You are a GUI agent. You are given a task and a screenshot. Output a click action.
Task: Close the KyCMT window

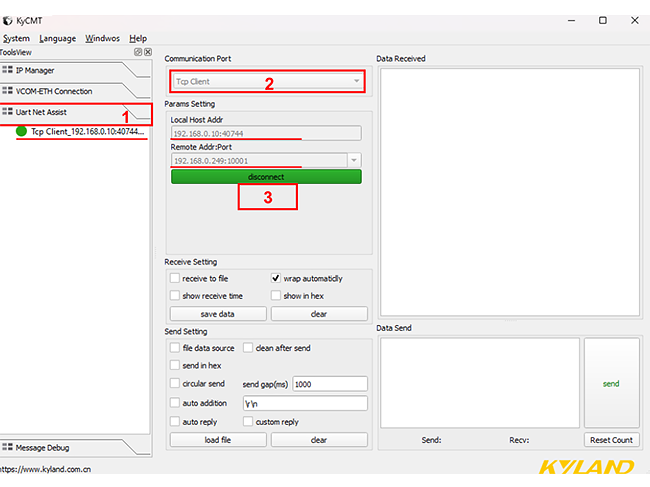point(635,20)
